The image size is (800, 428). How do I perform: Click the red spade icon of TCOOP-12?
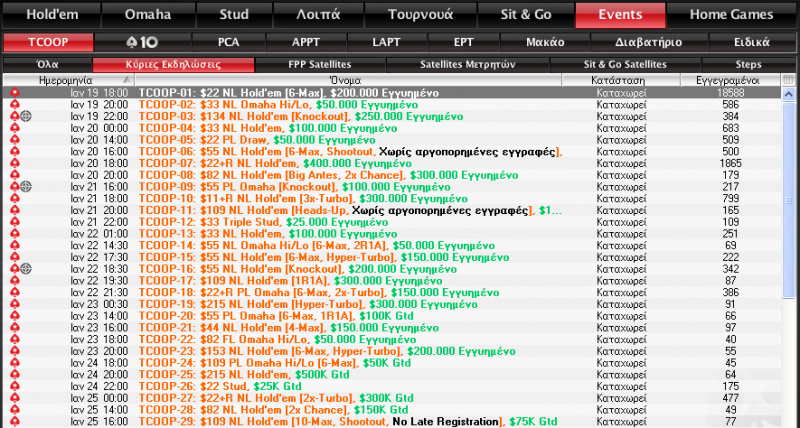click(15, 222)
